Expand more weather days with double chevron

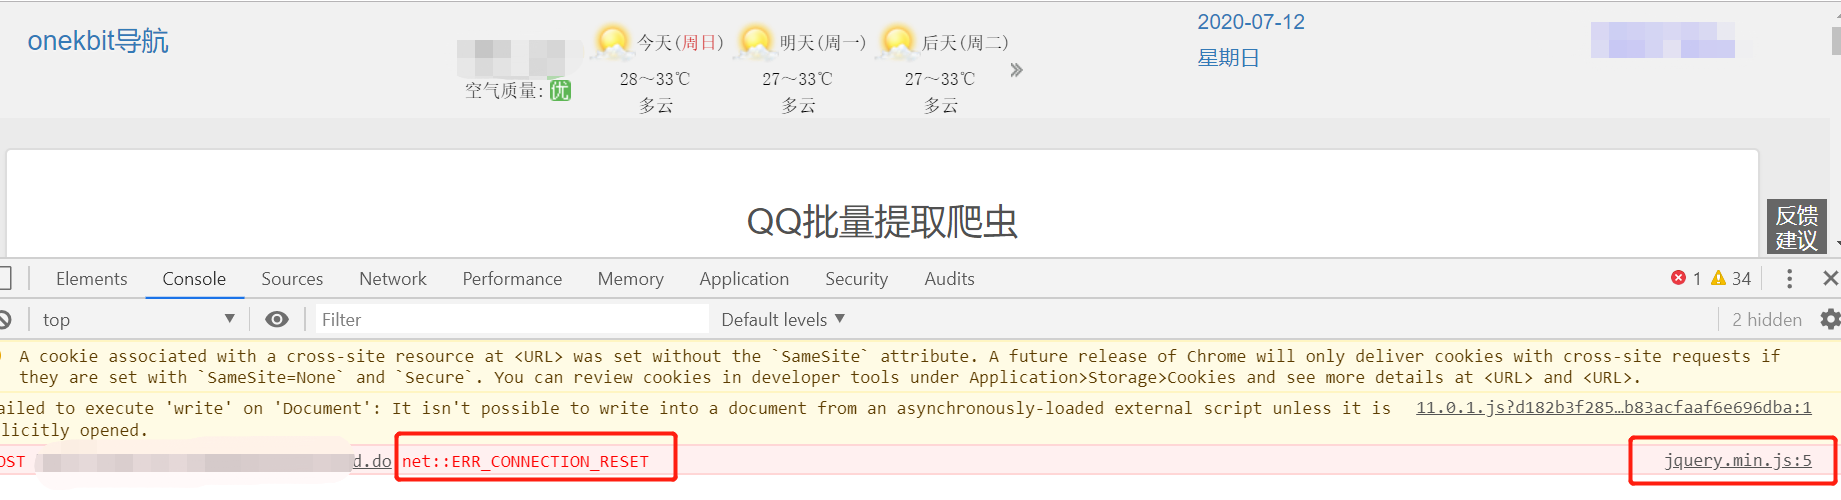point(1016,70)
